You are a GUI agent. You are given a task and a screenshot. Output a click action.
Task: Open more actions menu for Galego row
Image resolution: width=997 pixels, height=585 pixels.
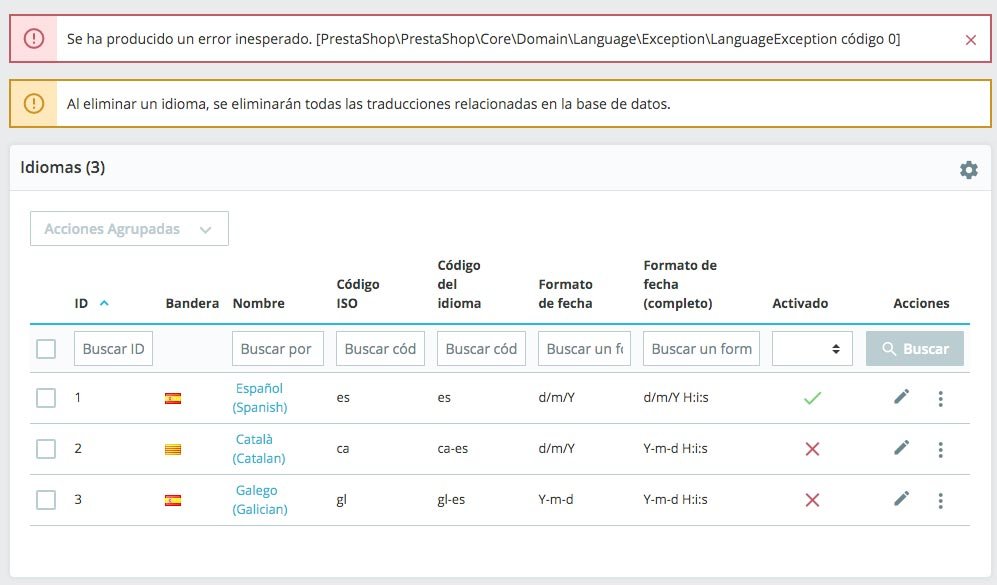tap(940, 500)
